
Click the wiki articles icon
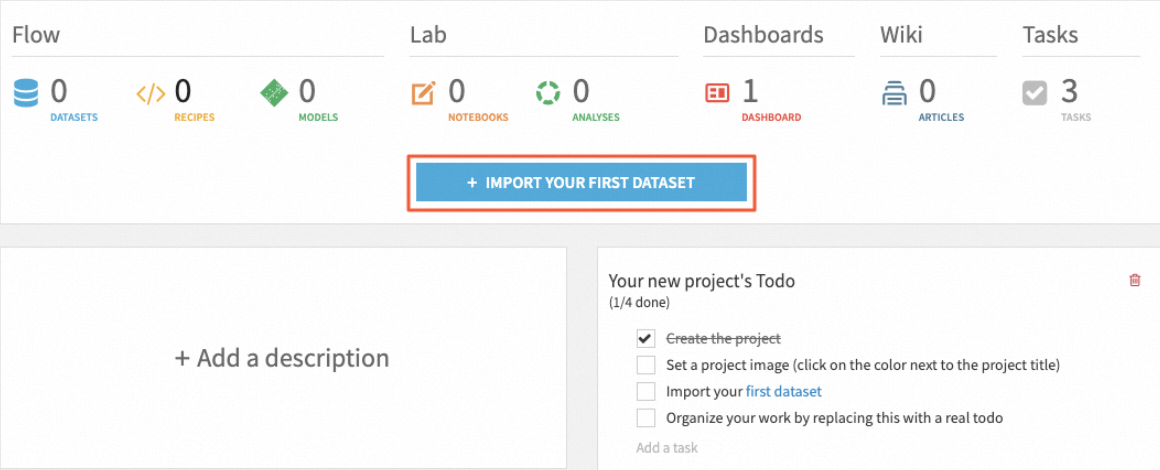click(894, 94)
